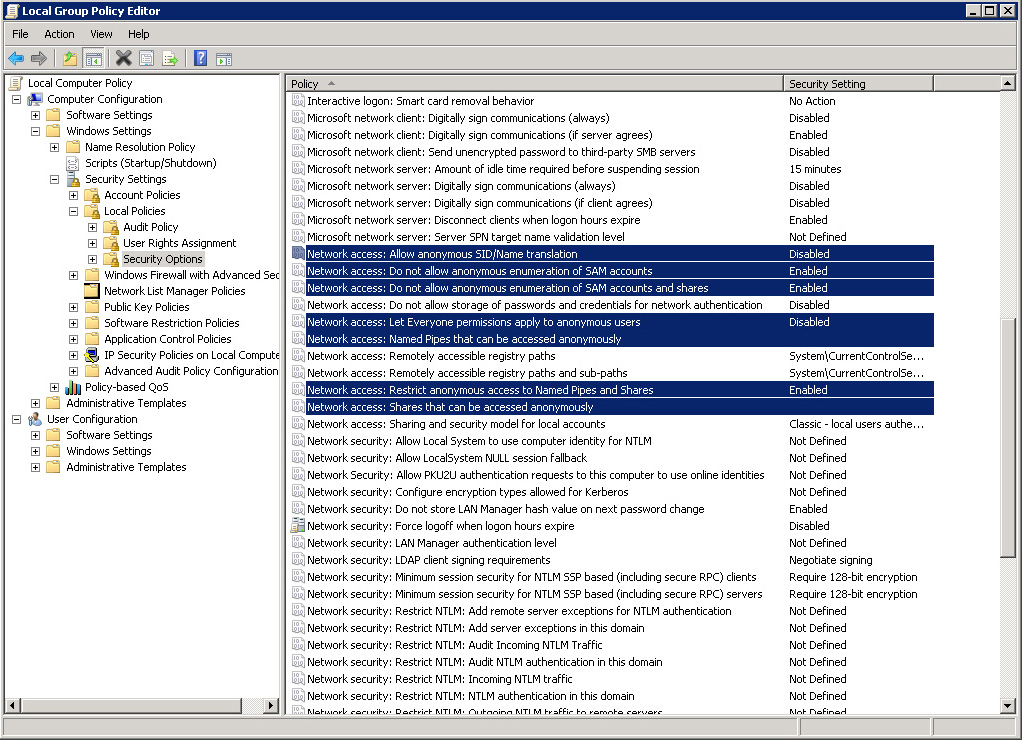The height and width of the screenshot is (740, 1022).
Task: Click the Up one level folder icon
Action: tap(70, 59)
